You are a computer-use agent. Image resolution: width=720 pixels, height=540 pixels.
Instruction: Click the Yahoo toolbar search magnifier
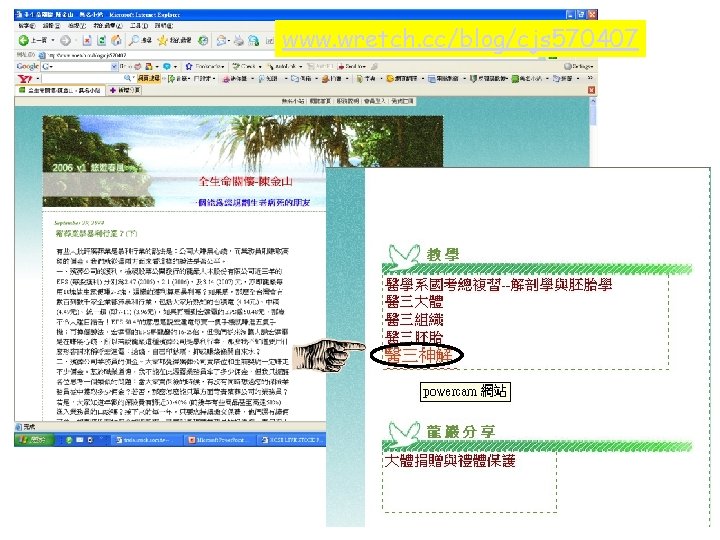pos(127,79)
